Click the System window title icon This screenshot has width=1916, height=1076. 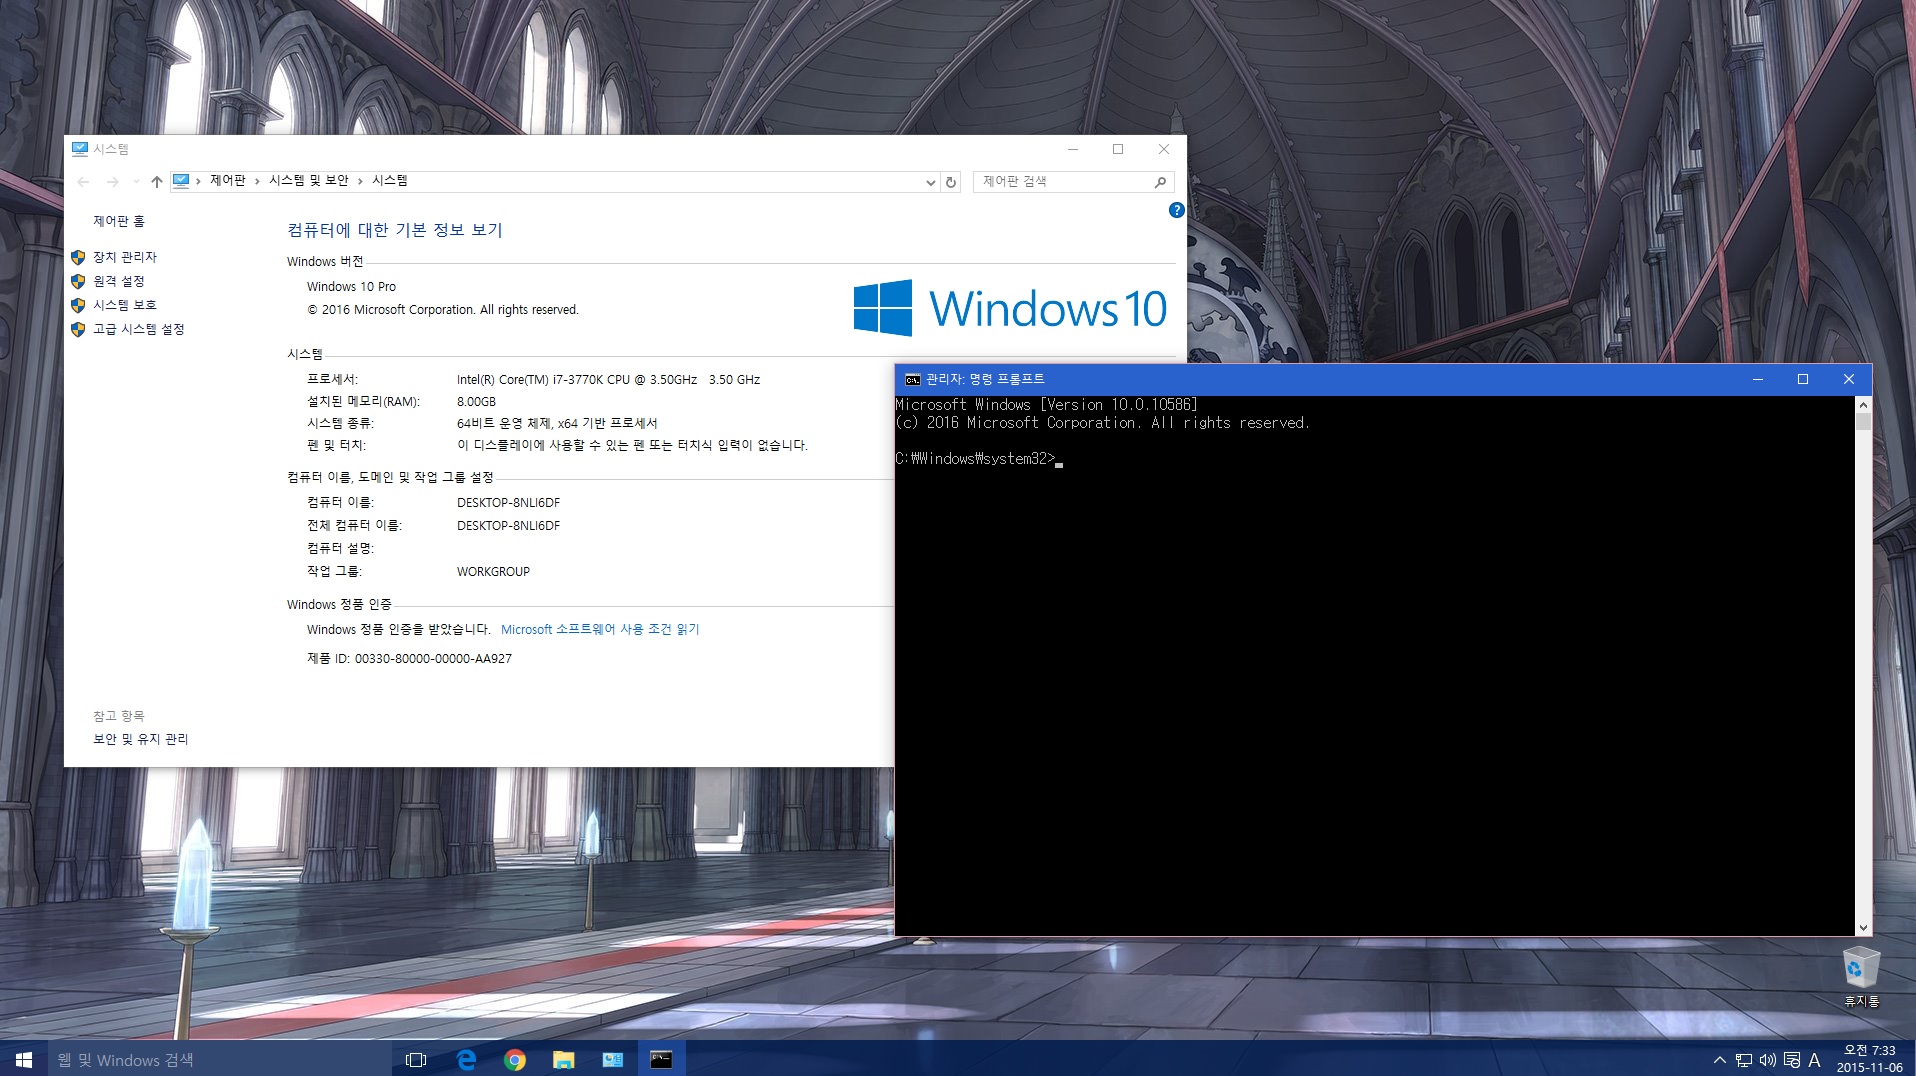coord(80,149)
